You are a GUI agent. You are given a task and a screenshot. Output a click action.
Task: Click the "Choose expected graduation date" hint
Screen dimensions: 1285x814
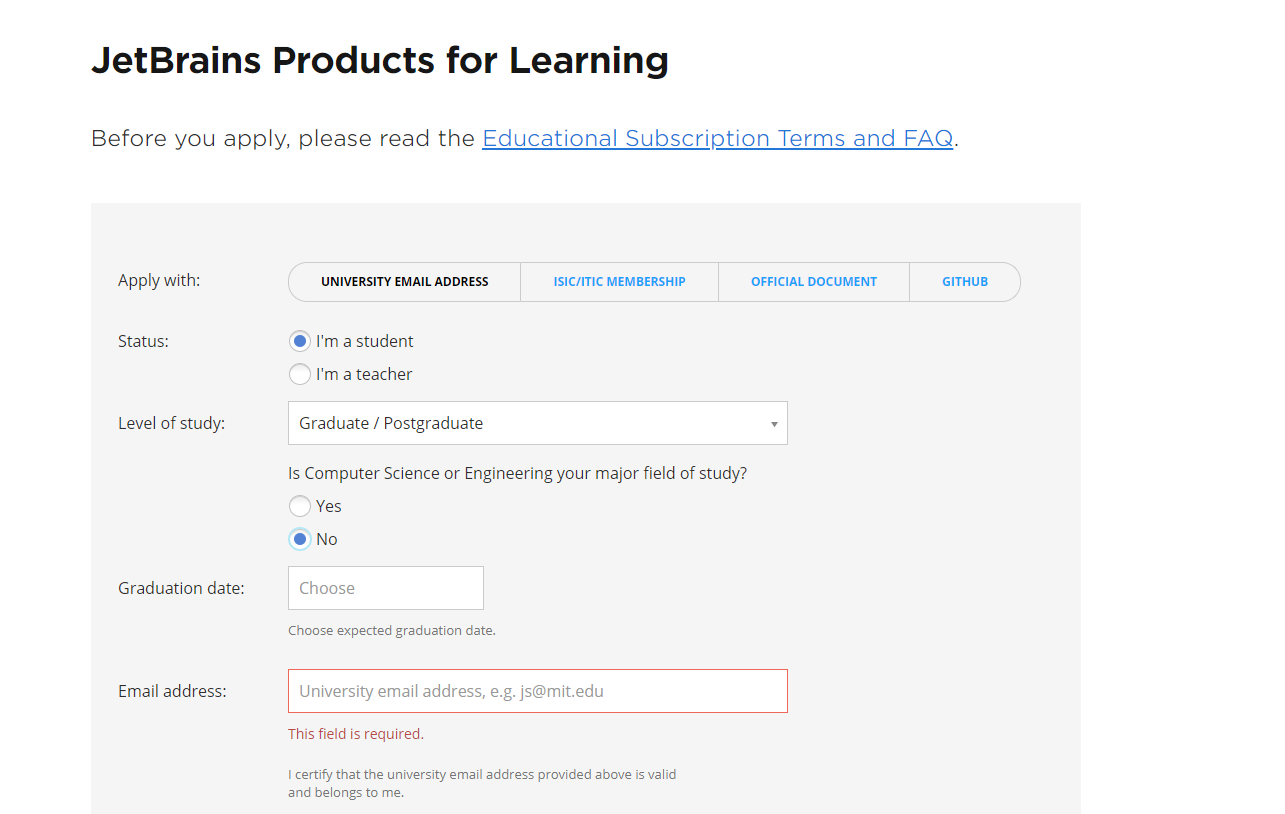pyautogui.click(x=392, y=631)
